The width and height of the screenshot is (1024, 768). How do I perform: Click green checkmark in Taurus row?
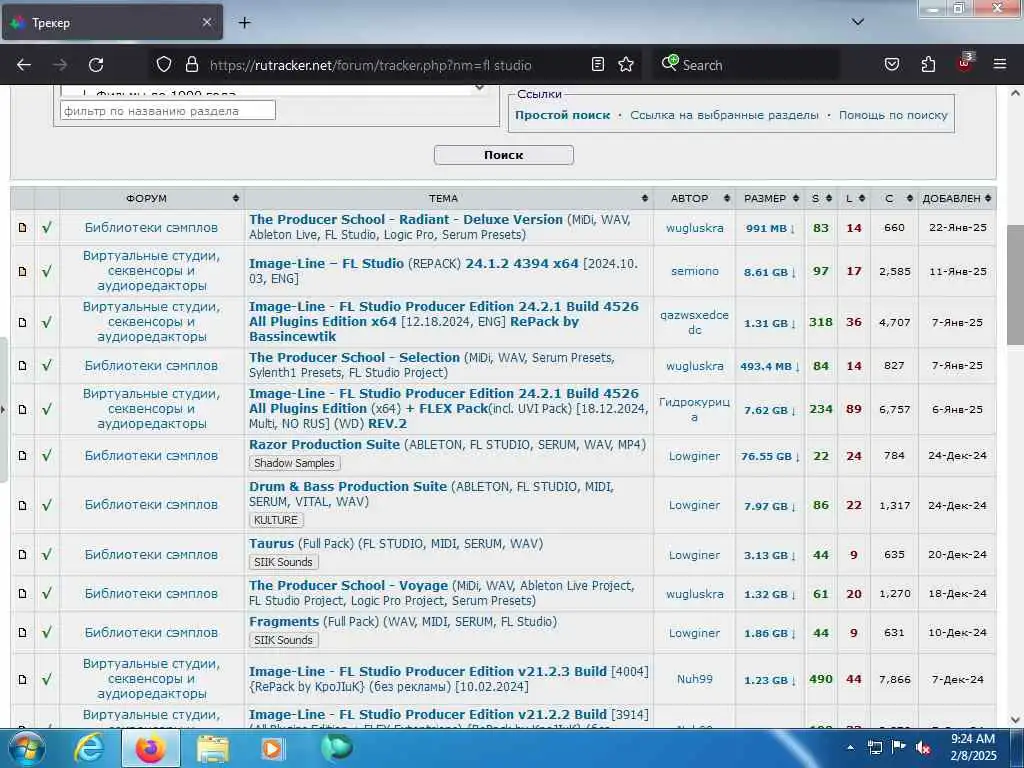(46, 554)
